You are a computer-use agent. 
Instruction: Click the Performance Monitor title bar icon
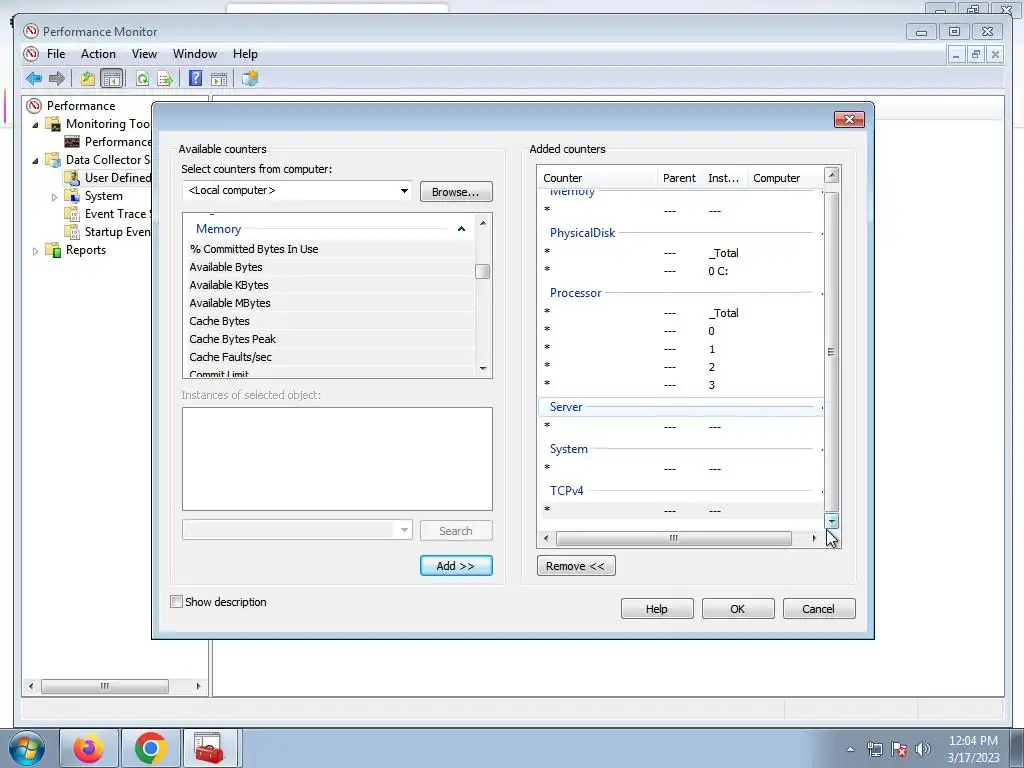(x=31, y=31)
